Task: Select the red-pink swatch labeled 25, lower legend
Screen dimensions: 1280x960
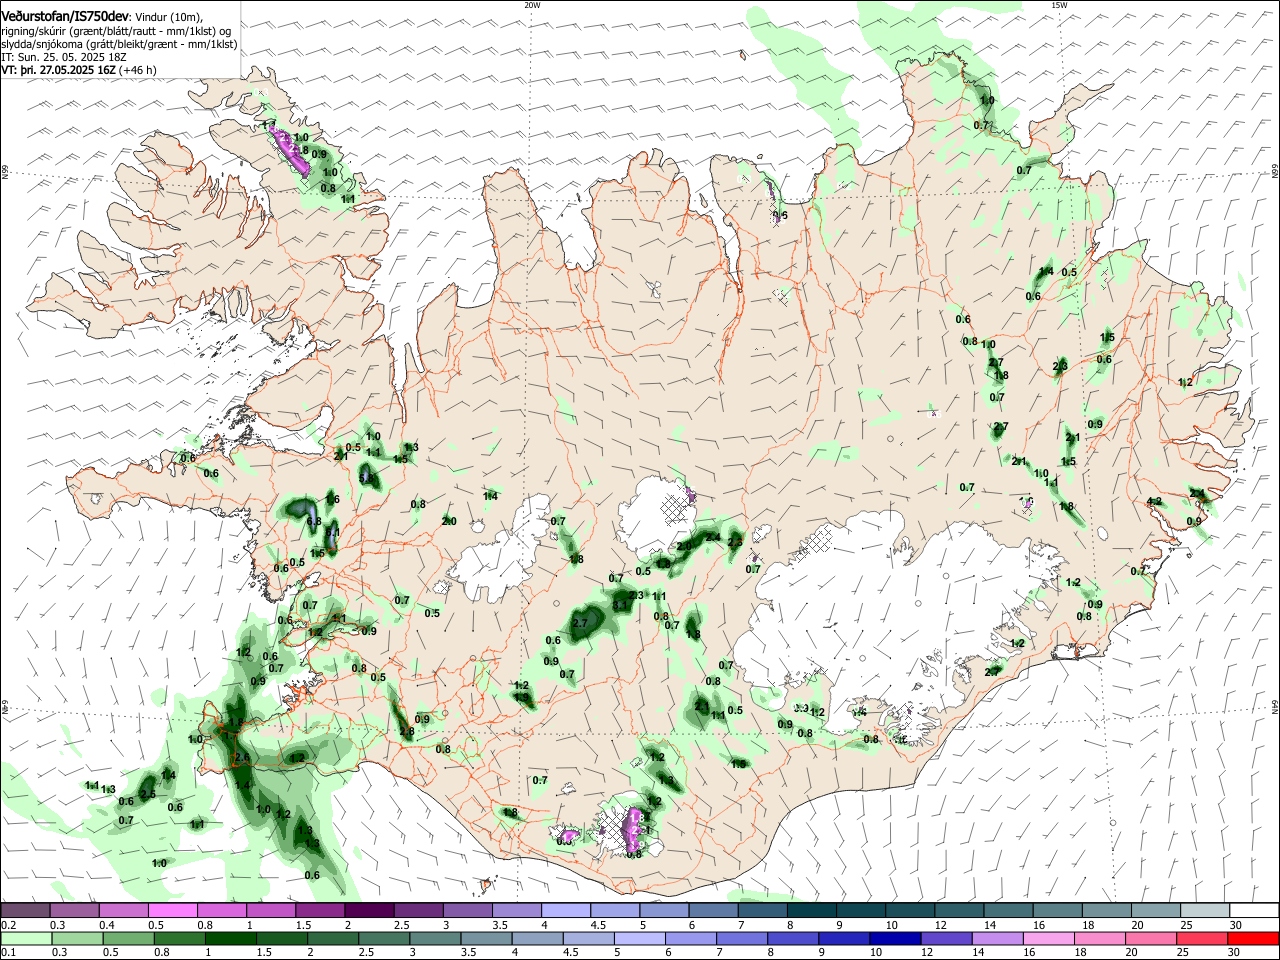Action: 1203,938
